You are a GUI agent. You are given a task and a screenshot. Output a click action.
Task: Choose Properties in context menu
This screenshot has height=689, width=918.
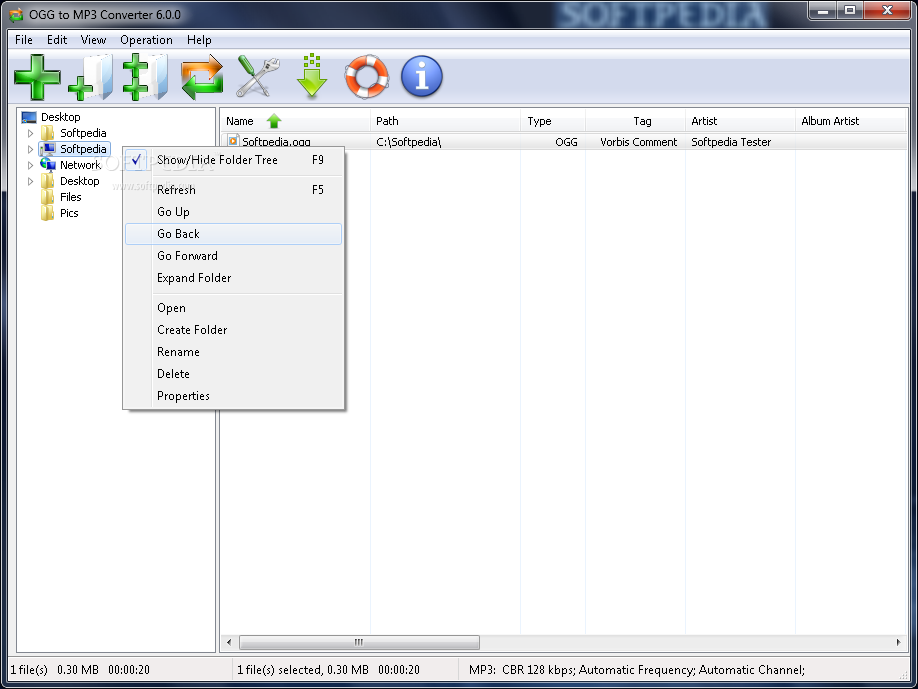click(233, 396)
